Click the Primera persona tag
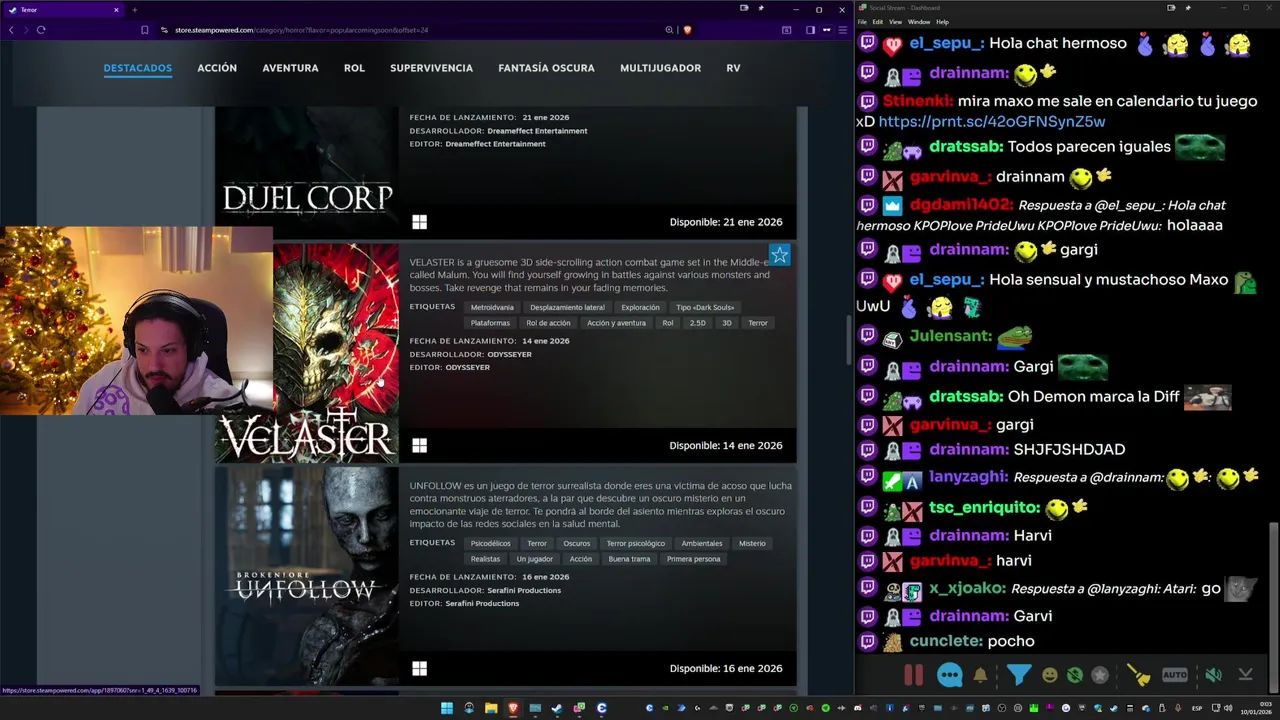Screen dimensions: 1280x720 [693, 559]
